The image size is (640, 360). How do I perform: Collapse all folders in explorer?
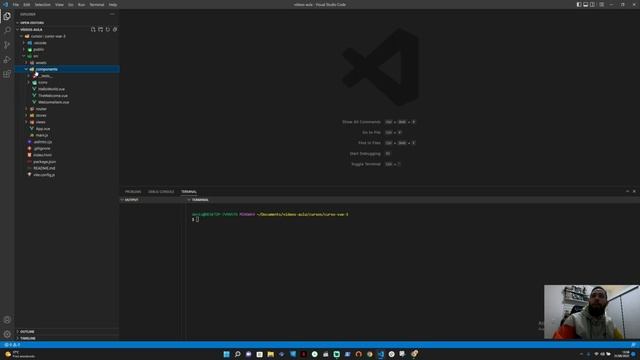[x=115, y=29]
